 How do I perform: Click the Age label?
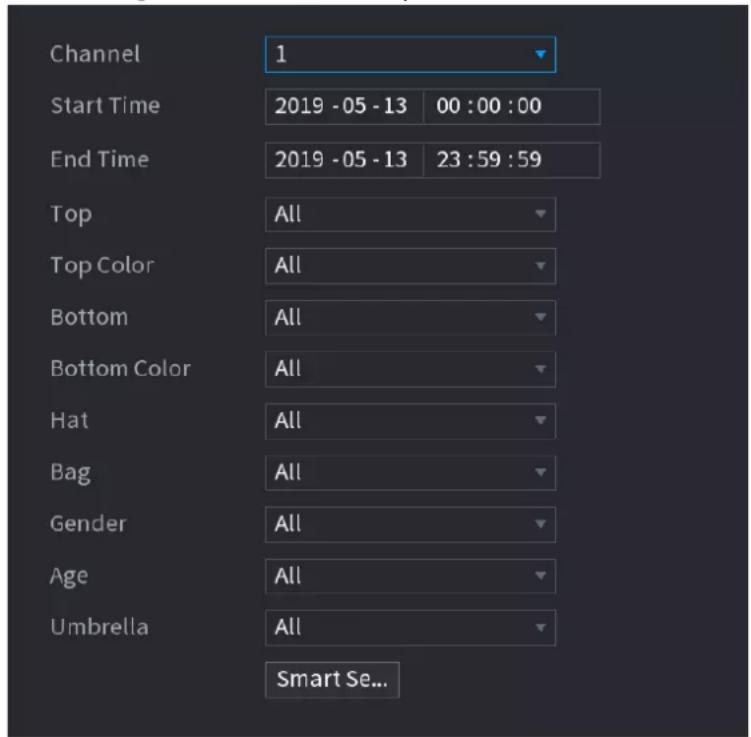pyautogui.click(x=69, y=576)
